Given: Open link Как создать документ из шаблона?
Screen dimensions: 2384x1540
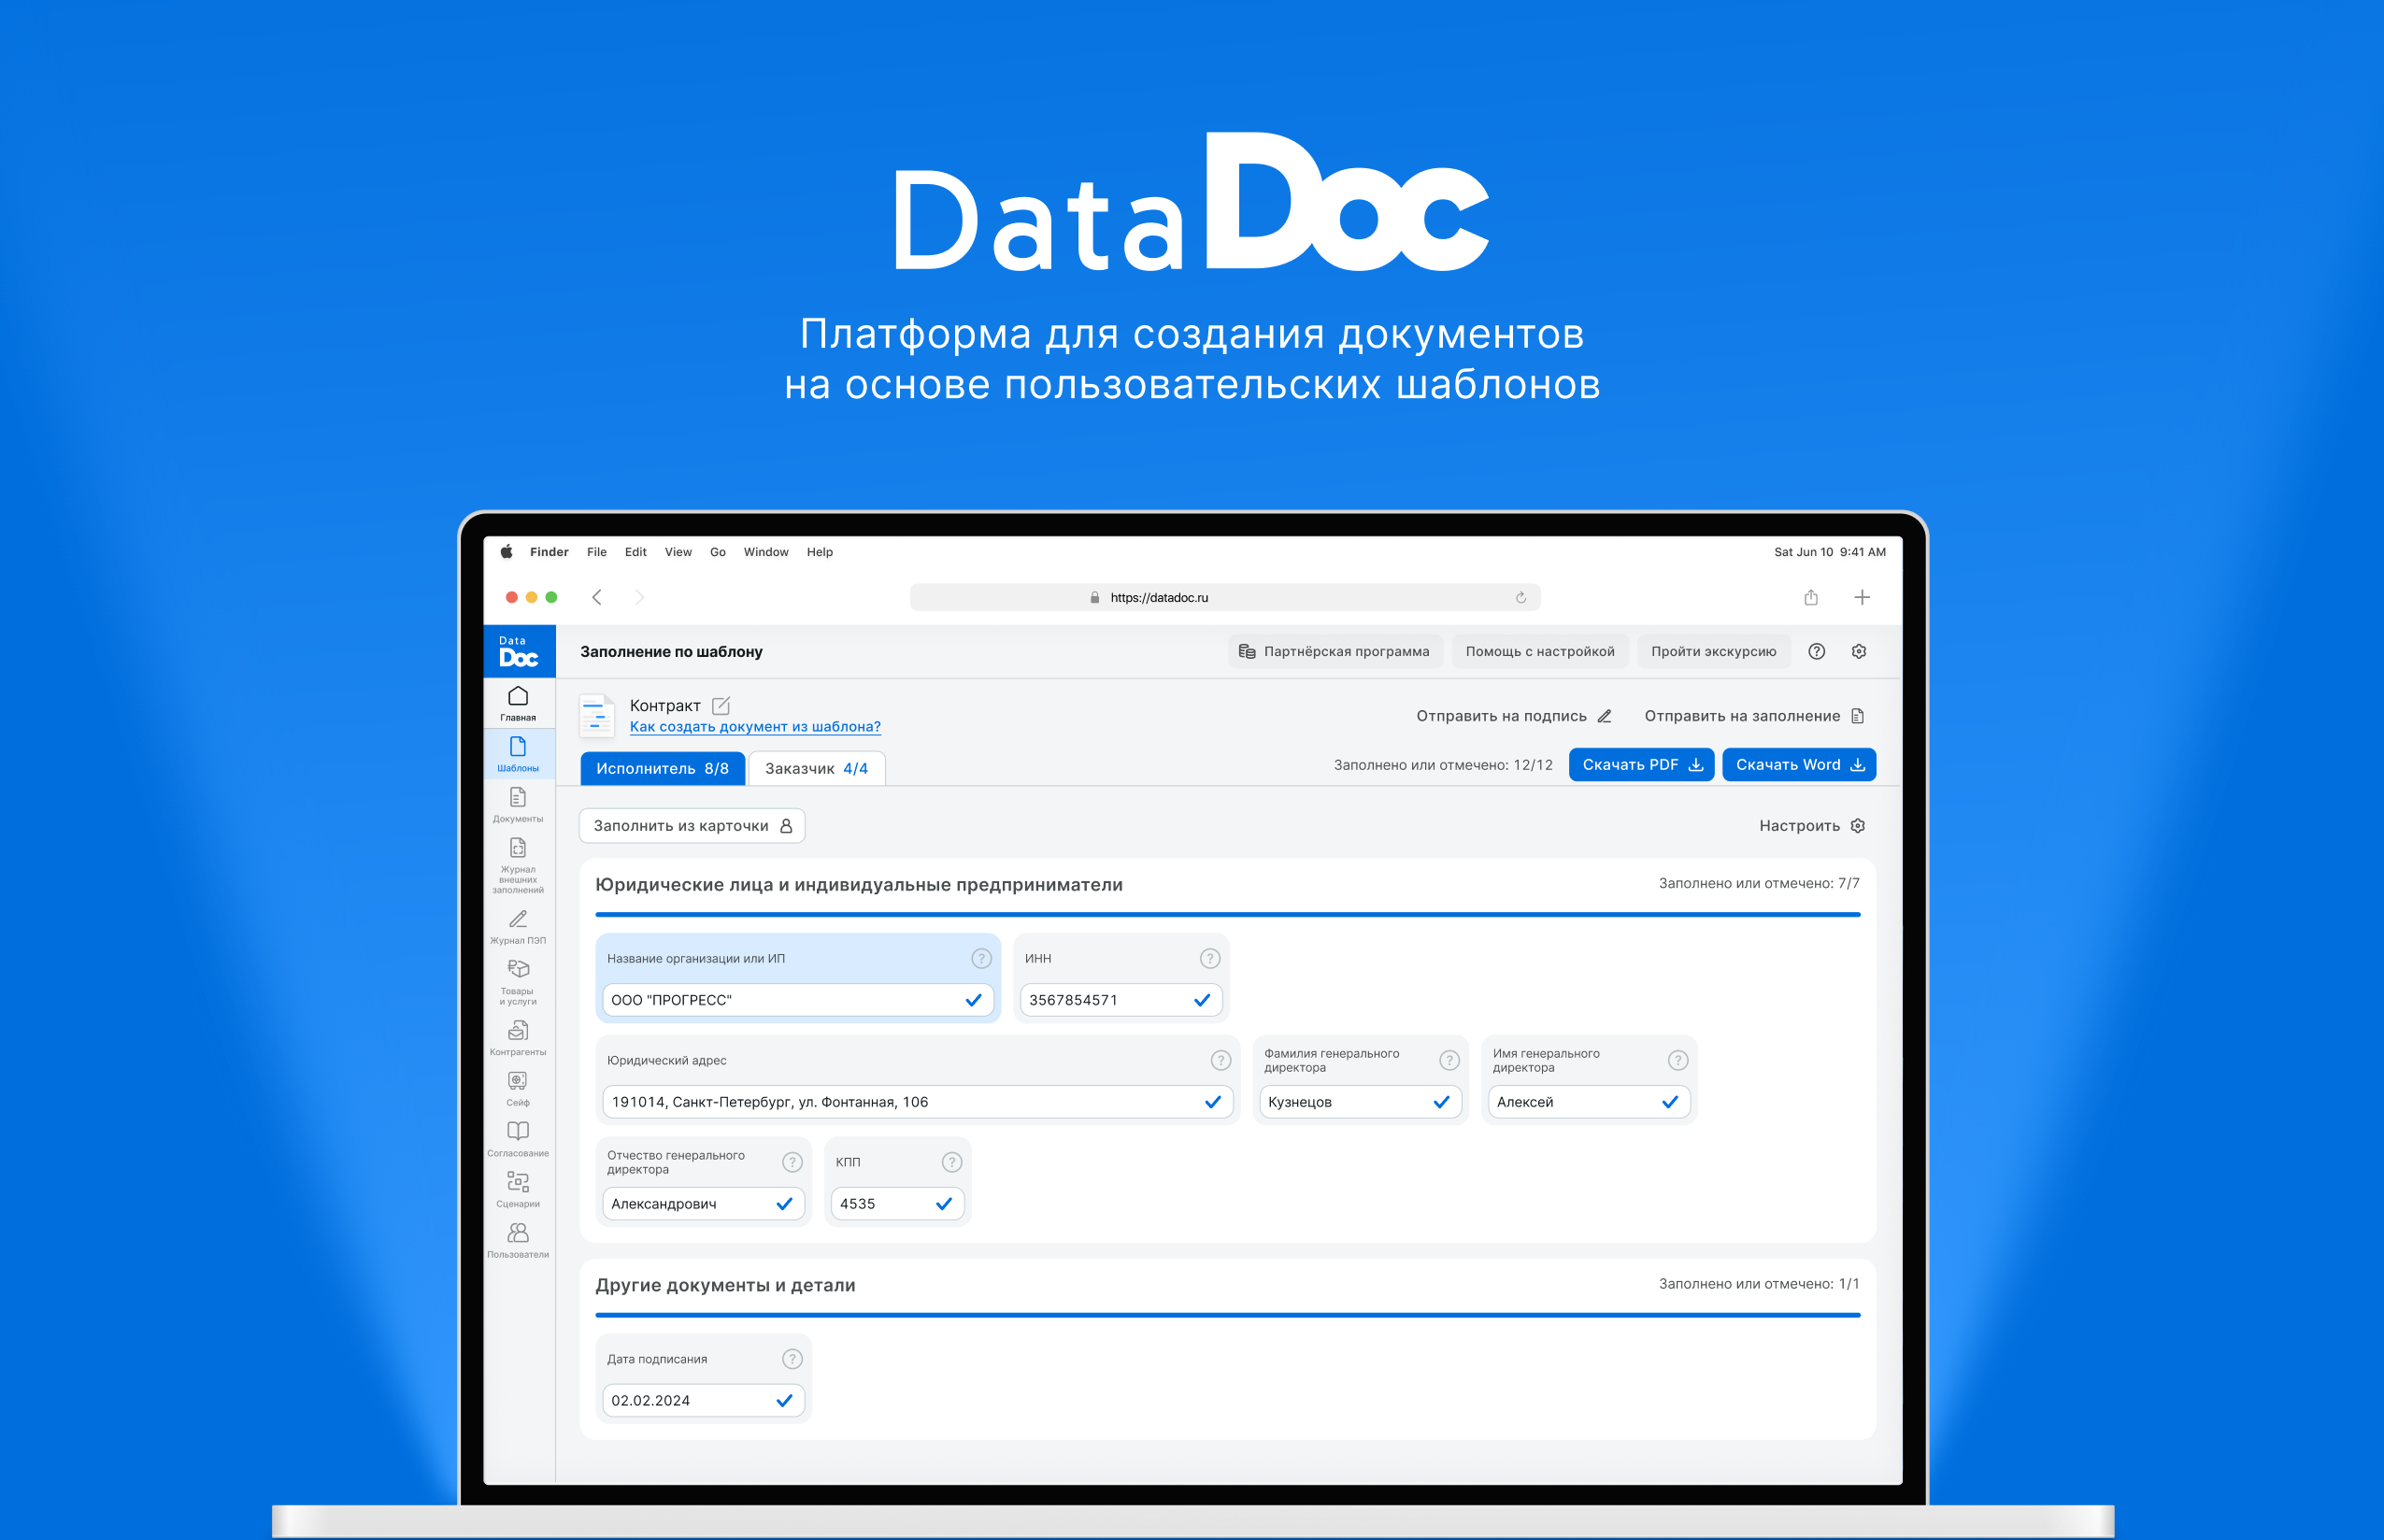Looking at the screenshot, I should click(755, 727).
